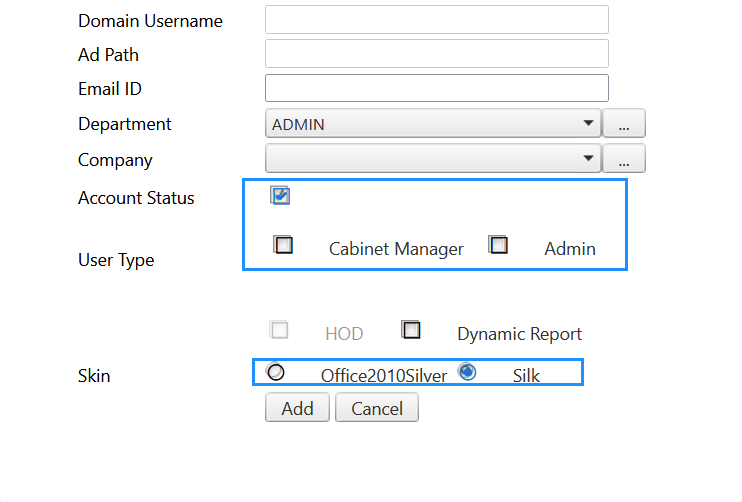Open the Company dropdown arrow
The height and width of the screenshot is (502, 742).
coord(587,159)
